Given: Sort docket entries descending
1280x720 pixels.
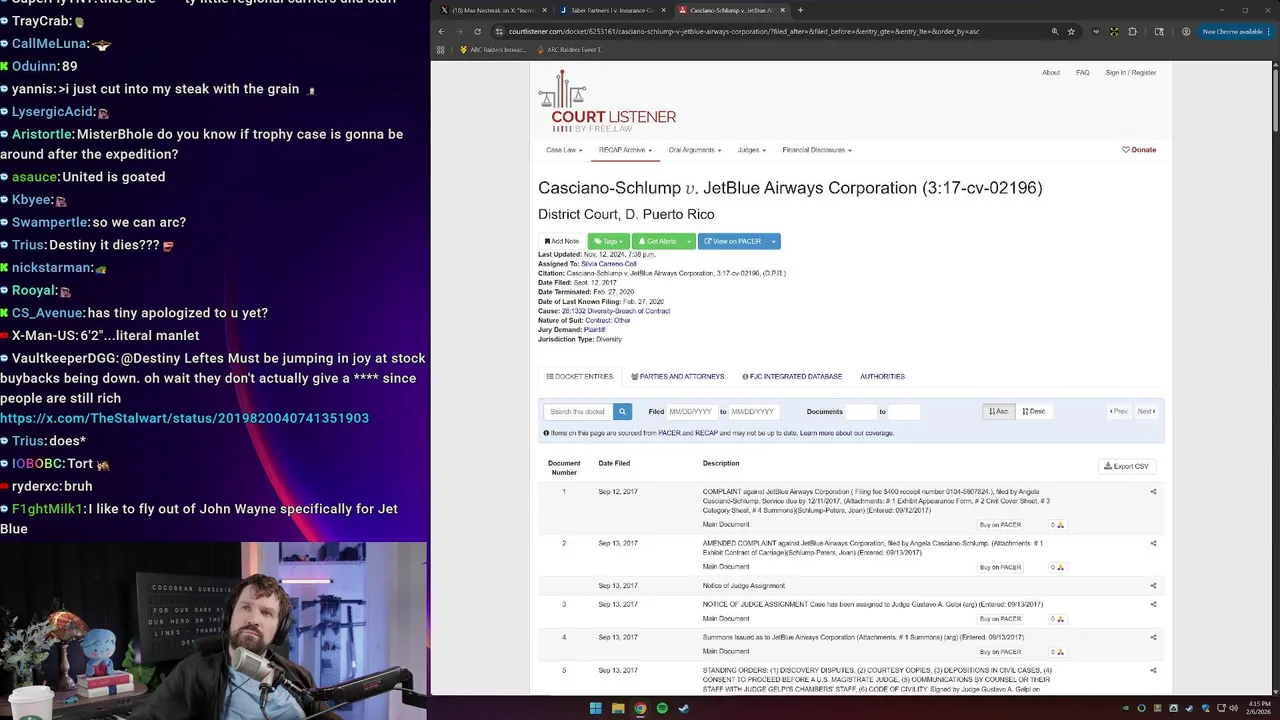Looking at the screenshot, I should (1034, 411).
